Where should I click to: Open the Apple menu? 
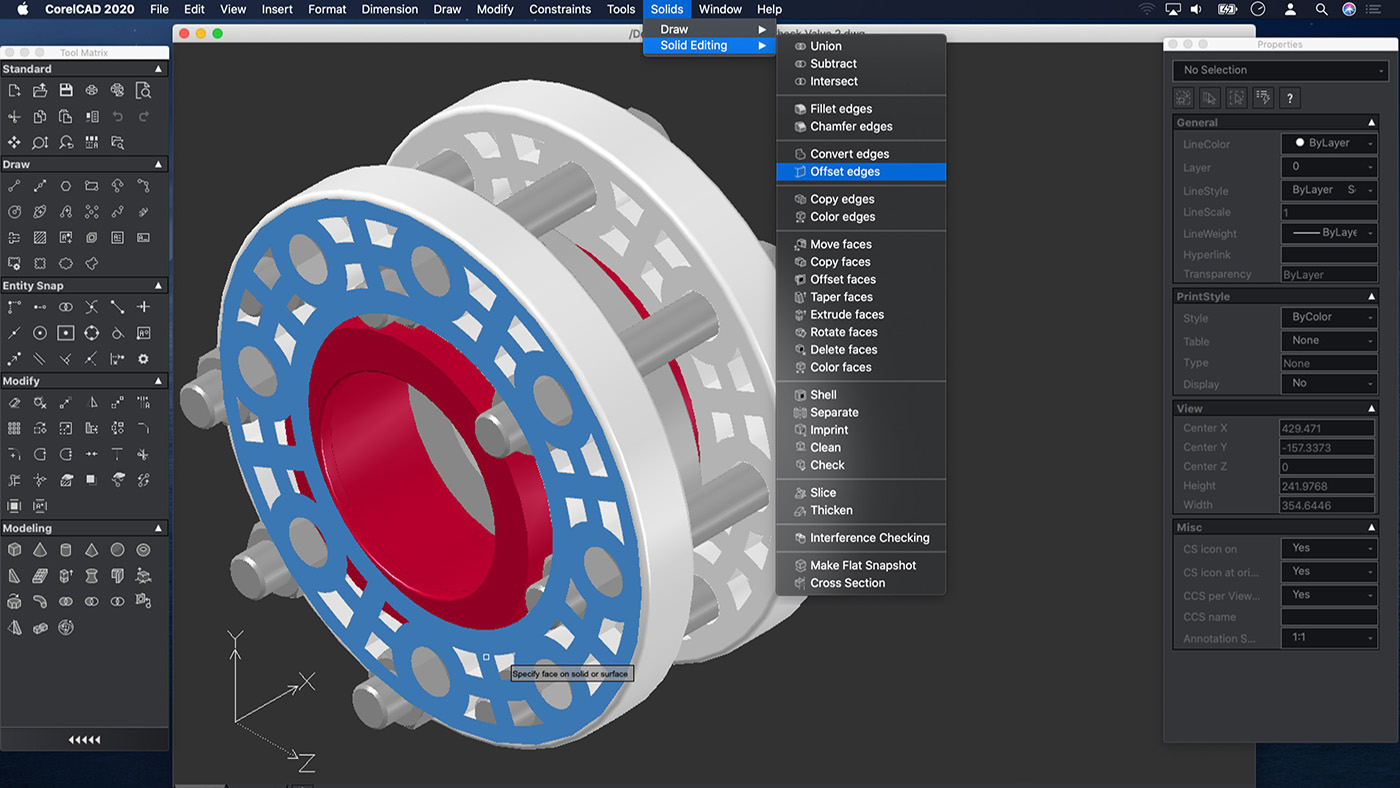click(22, 9)
